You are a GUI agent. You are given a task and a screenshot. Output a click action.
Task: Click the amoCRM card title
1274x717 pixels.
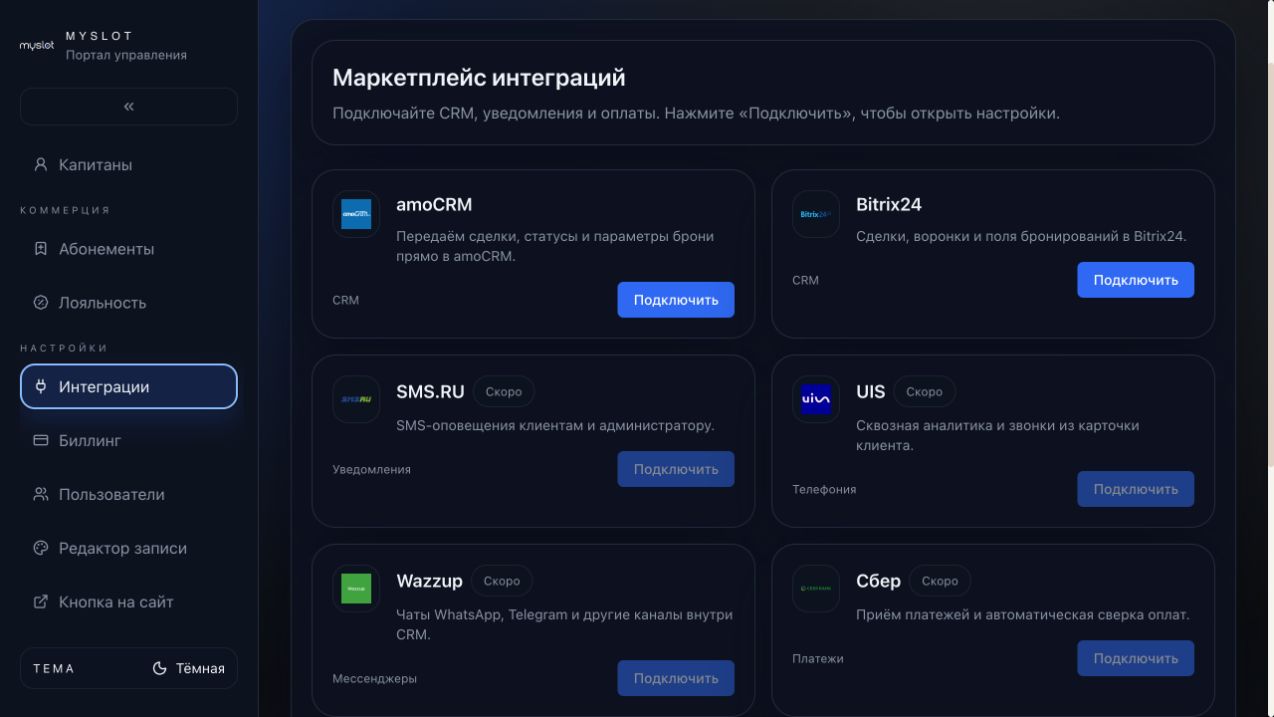tap(434, 205)
